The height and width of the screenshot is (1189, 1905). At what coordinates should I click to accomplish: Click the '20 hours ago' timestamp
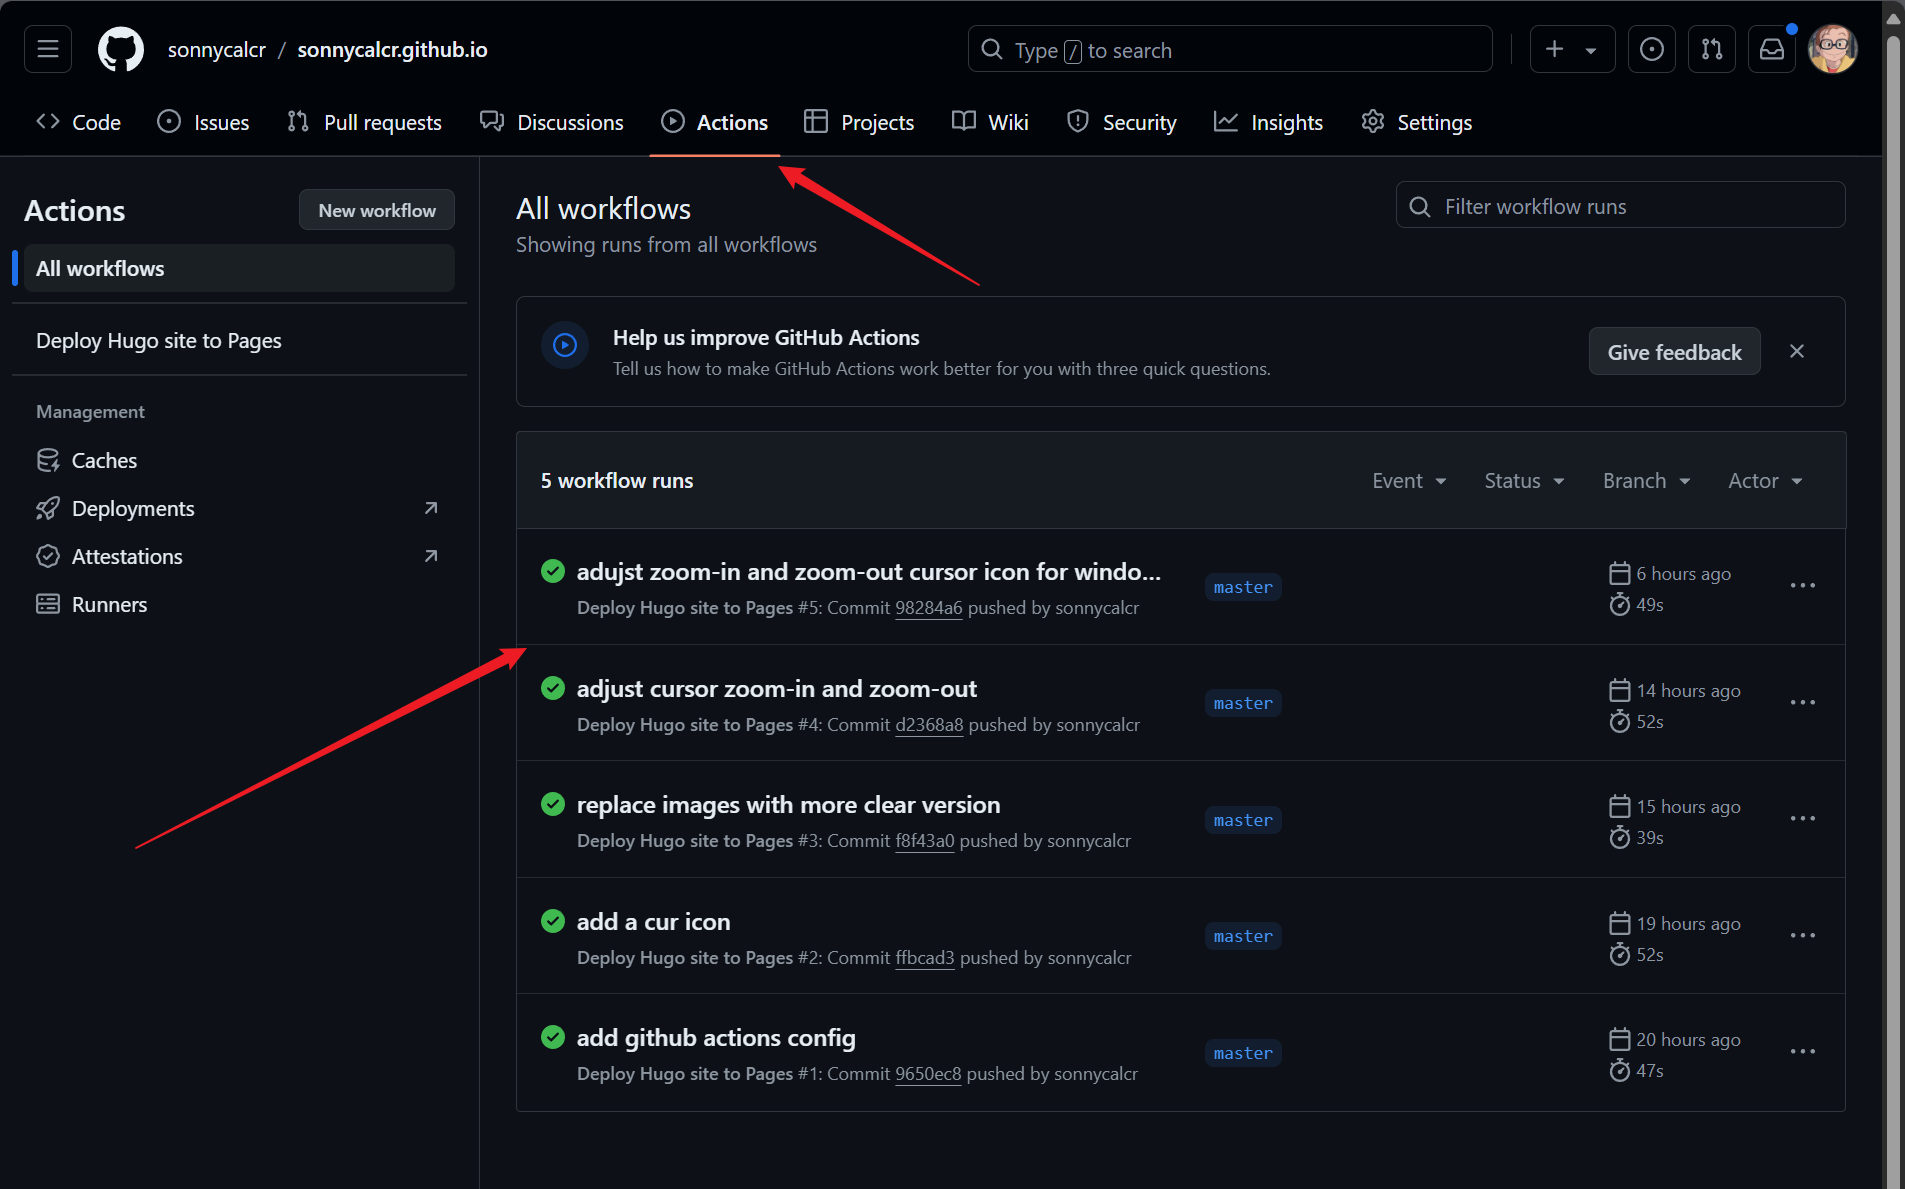1688,1039
